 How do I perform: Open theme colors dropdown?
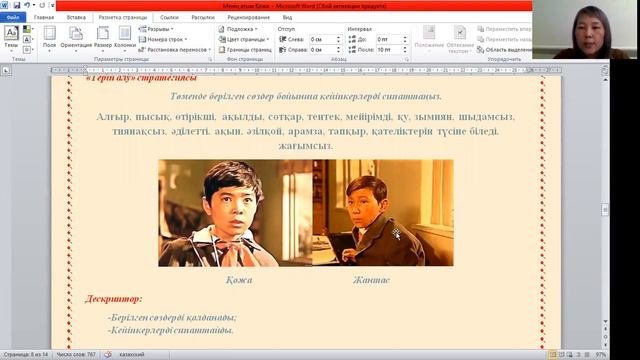click(28, 29)
